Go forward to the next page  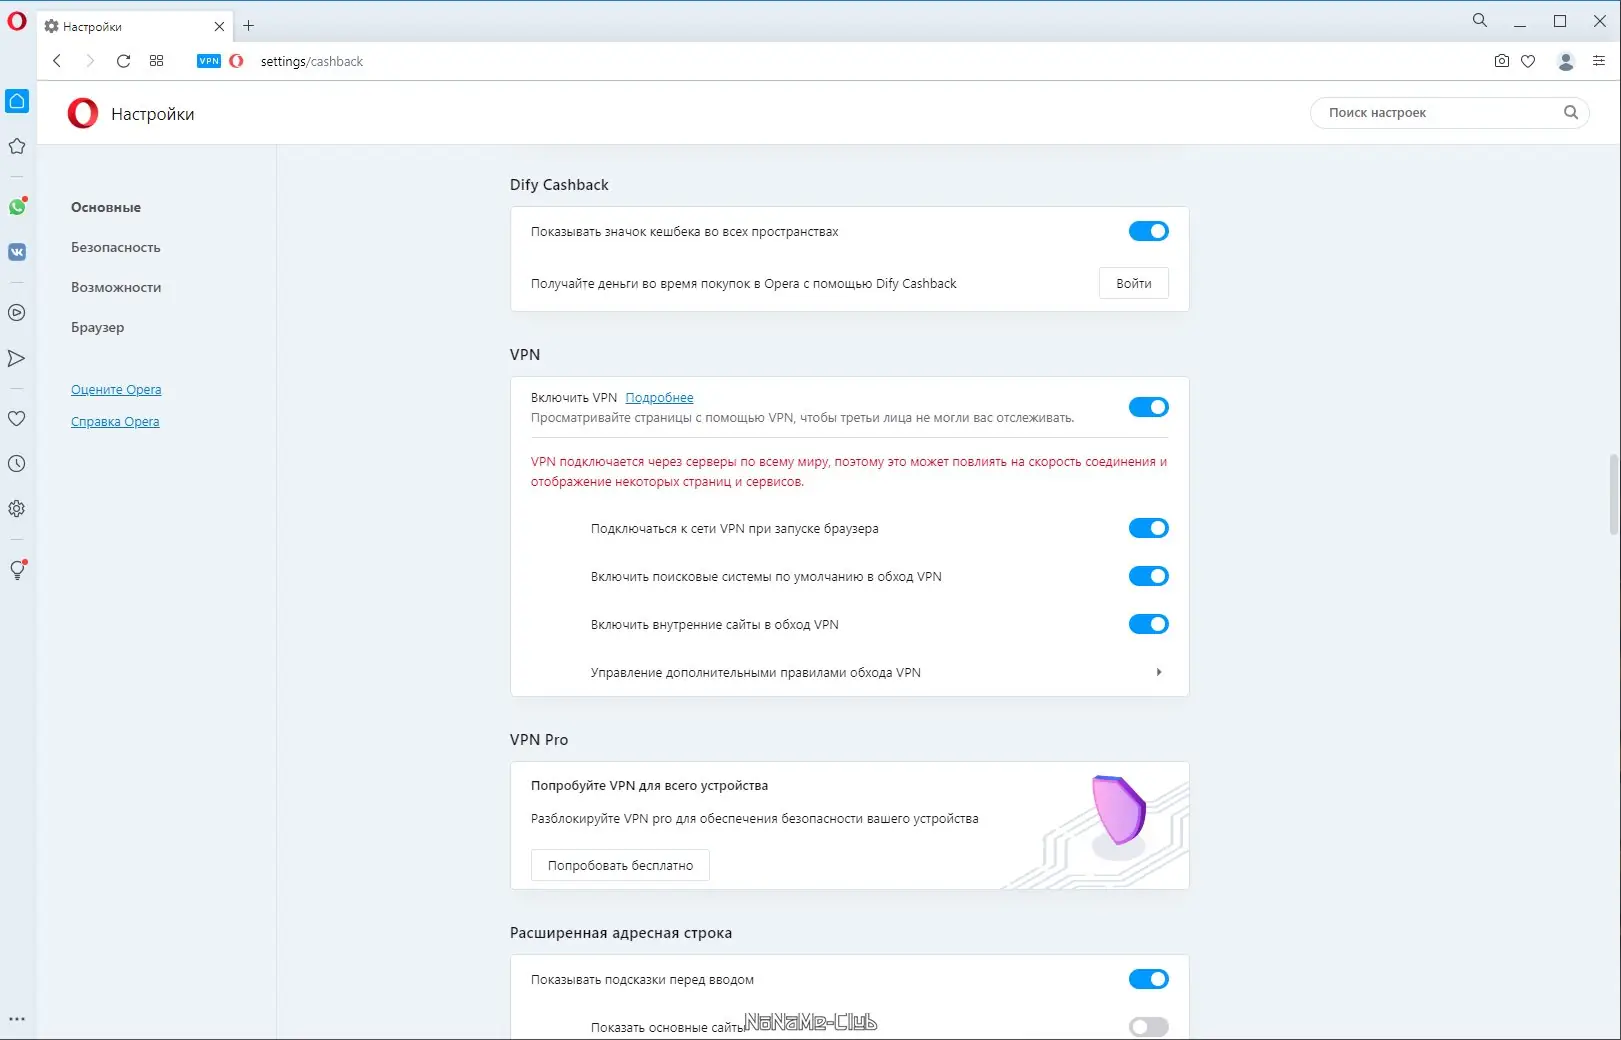tap(90, 61)
